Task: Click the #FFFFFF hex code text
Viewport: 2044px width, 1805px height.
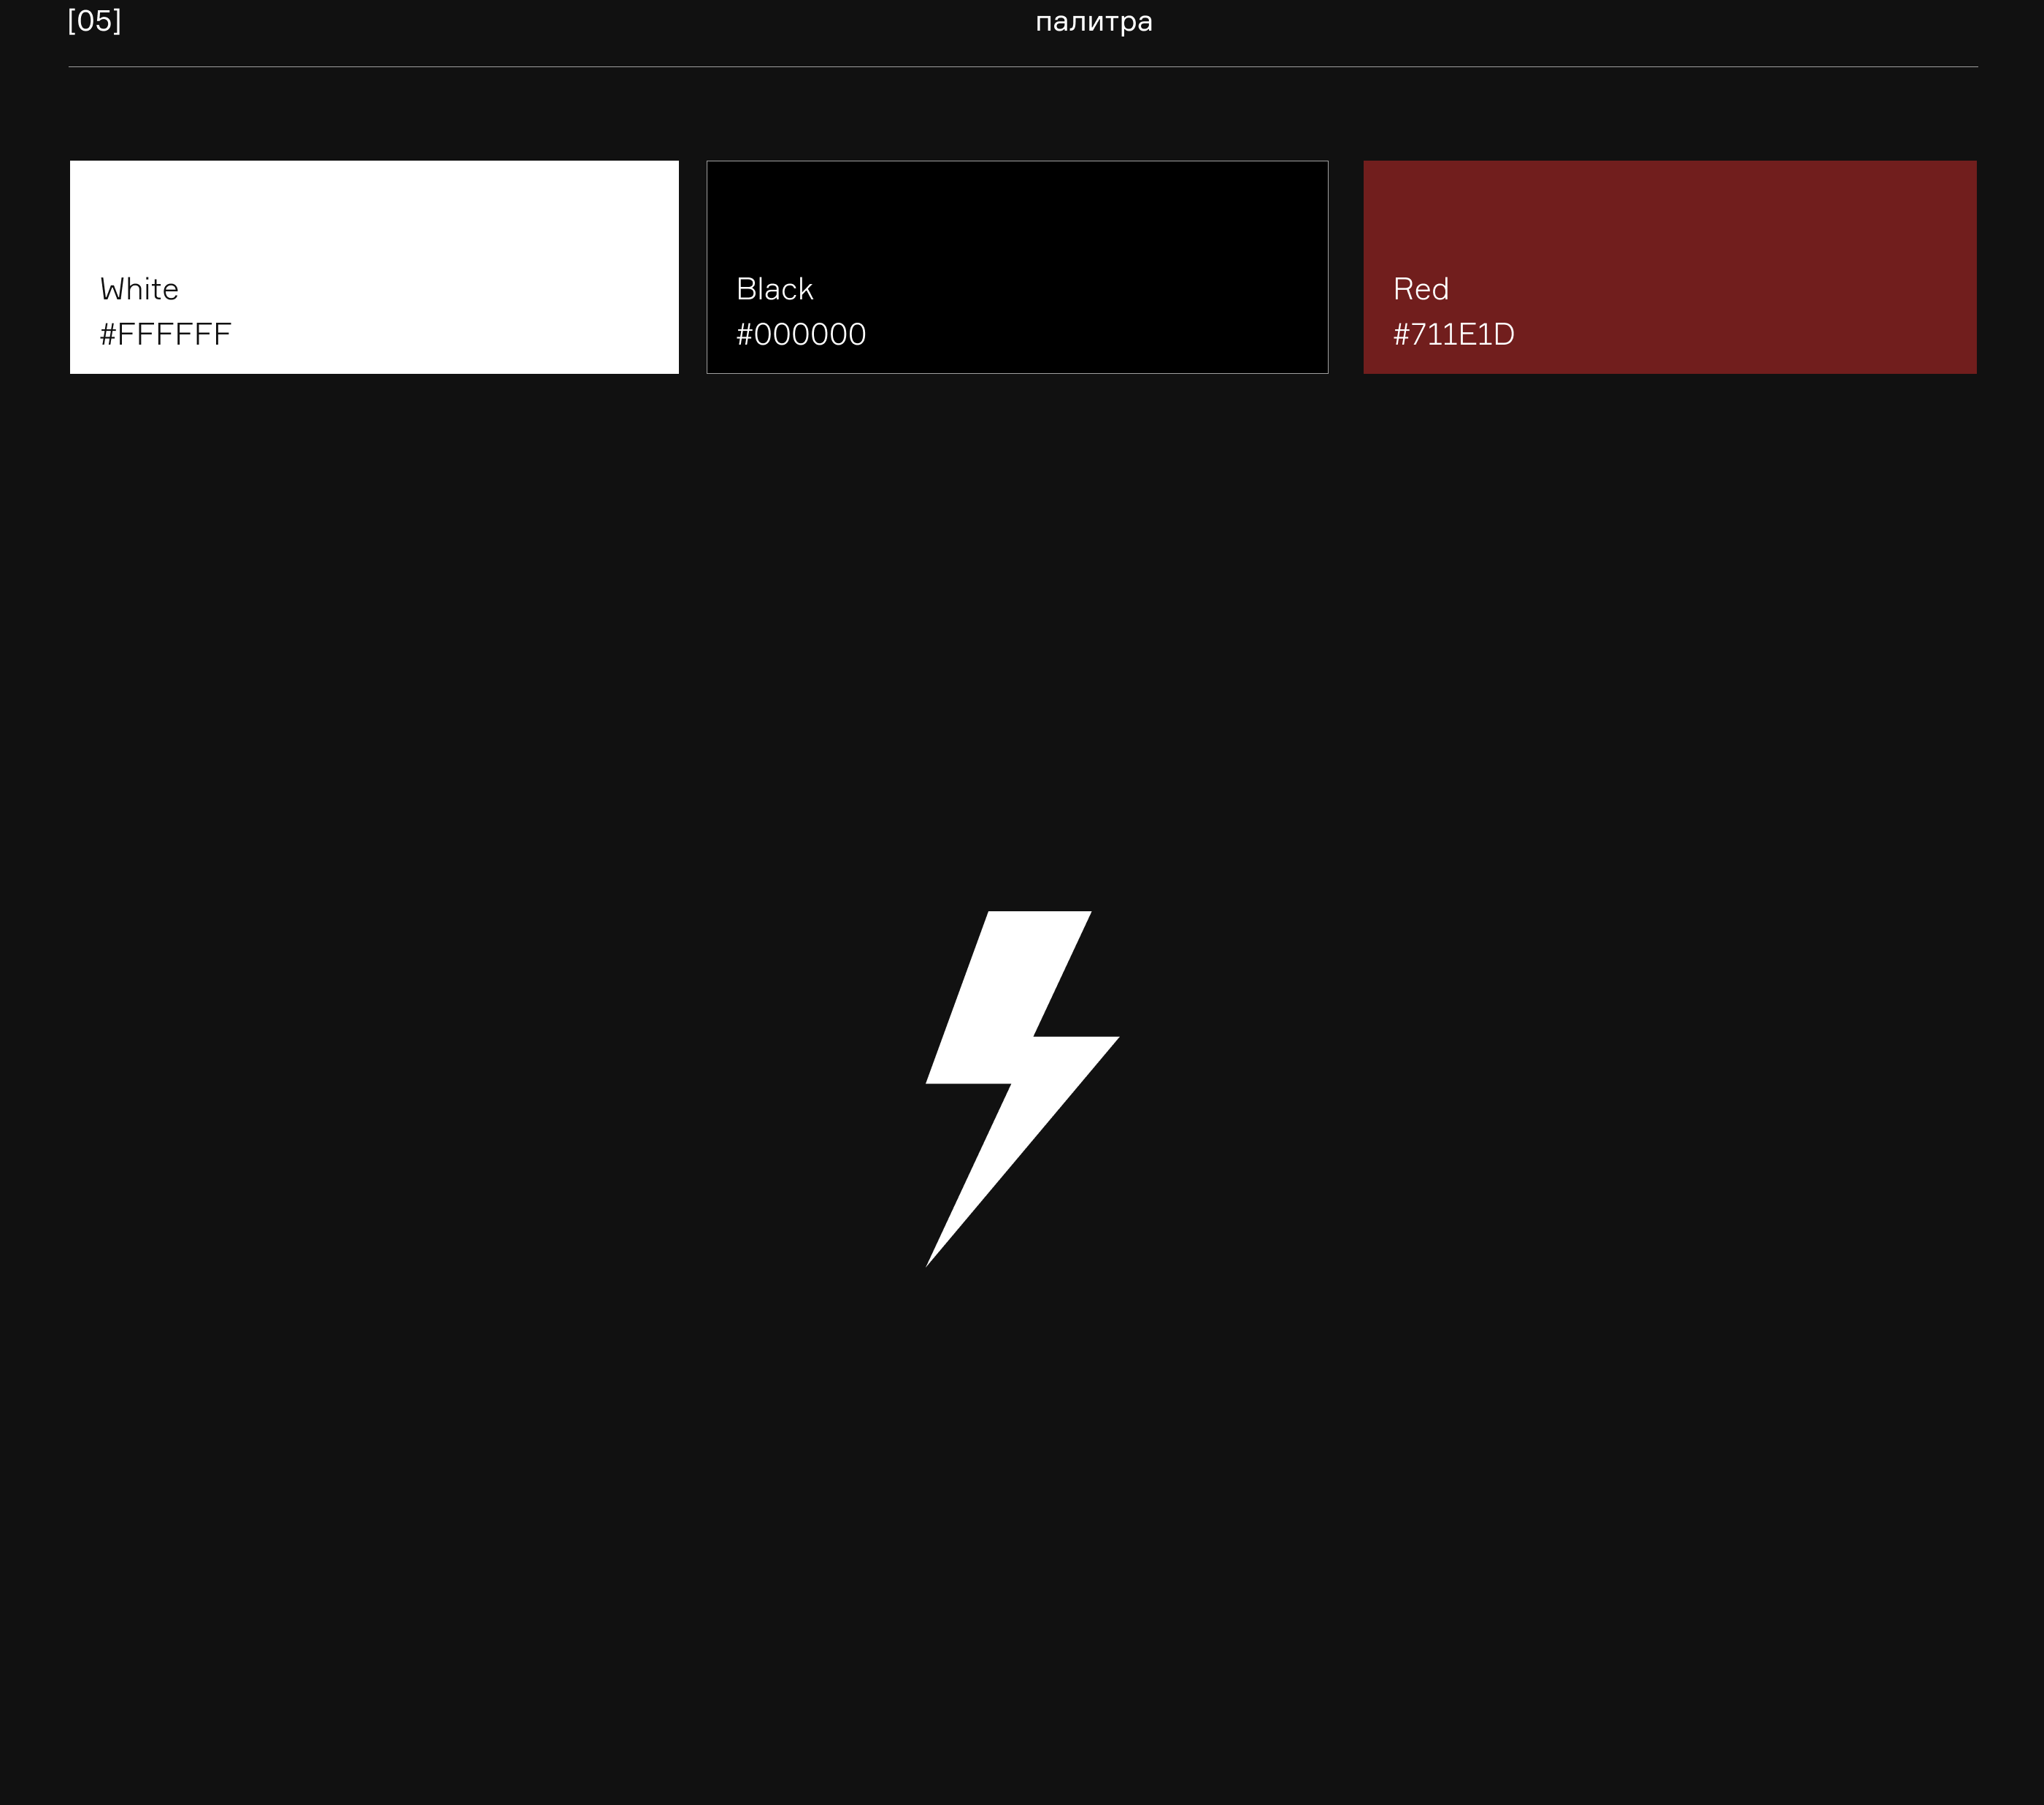Action: point(166,334)
